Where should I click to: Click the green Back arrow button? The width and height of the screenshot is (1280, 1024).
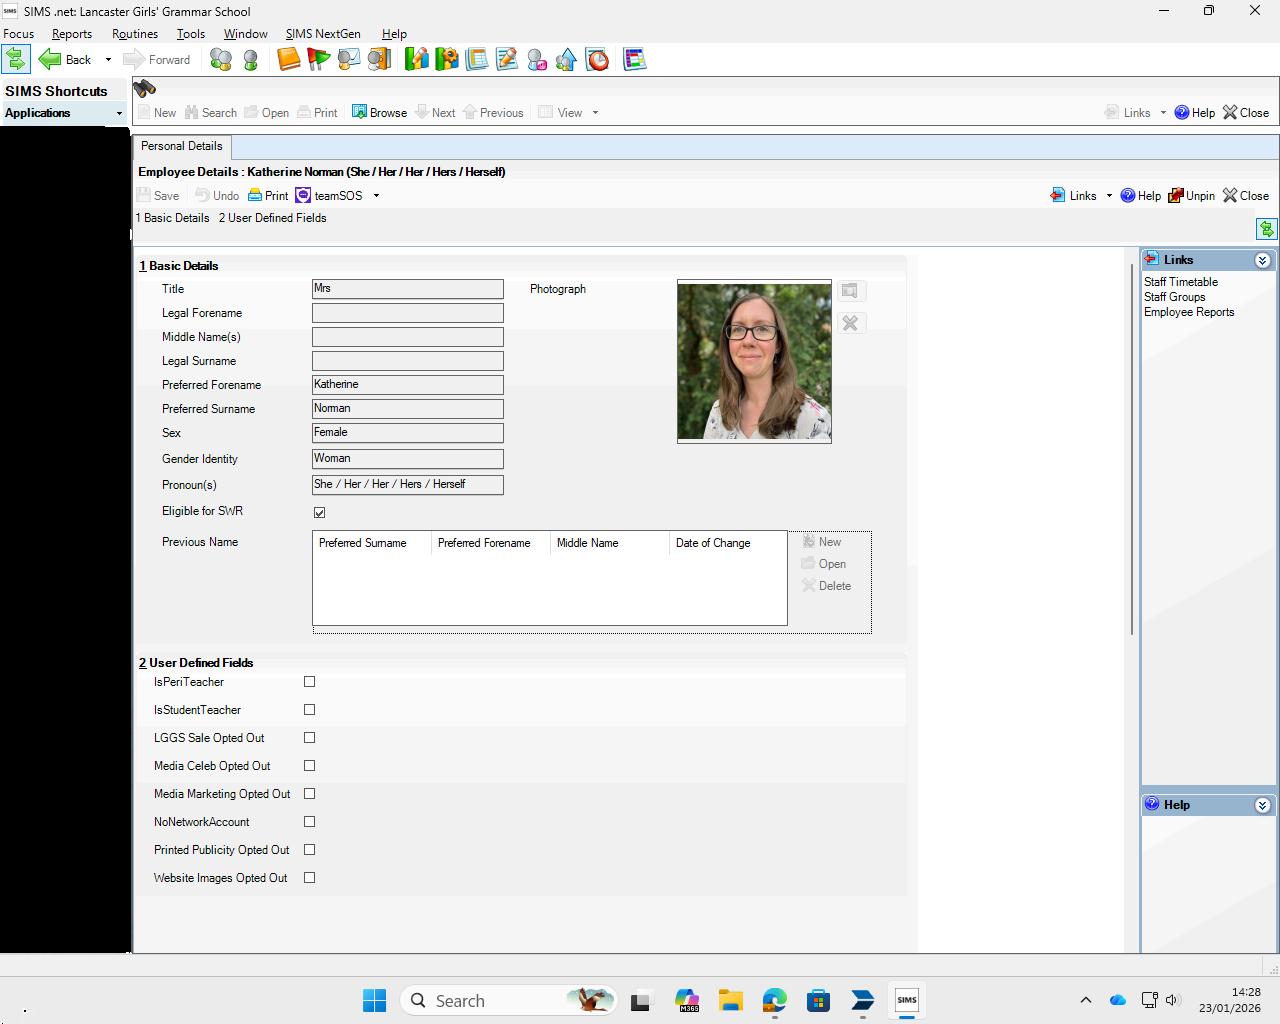65,59
